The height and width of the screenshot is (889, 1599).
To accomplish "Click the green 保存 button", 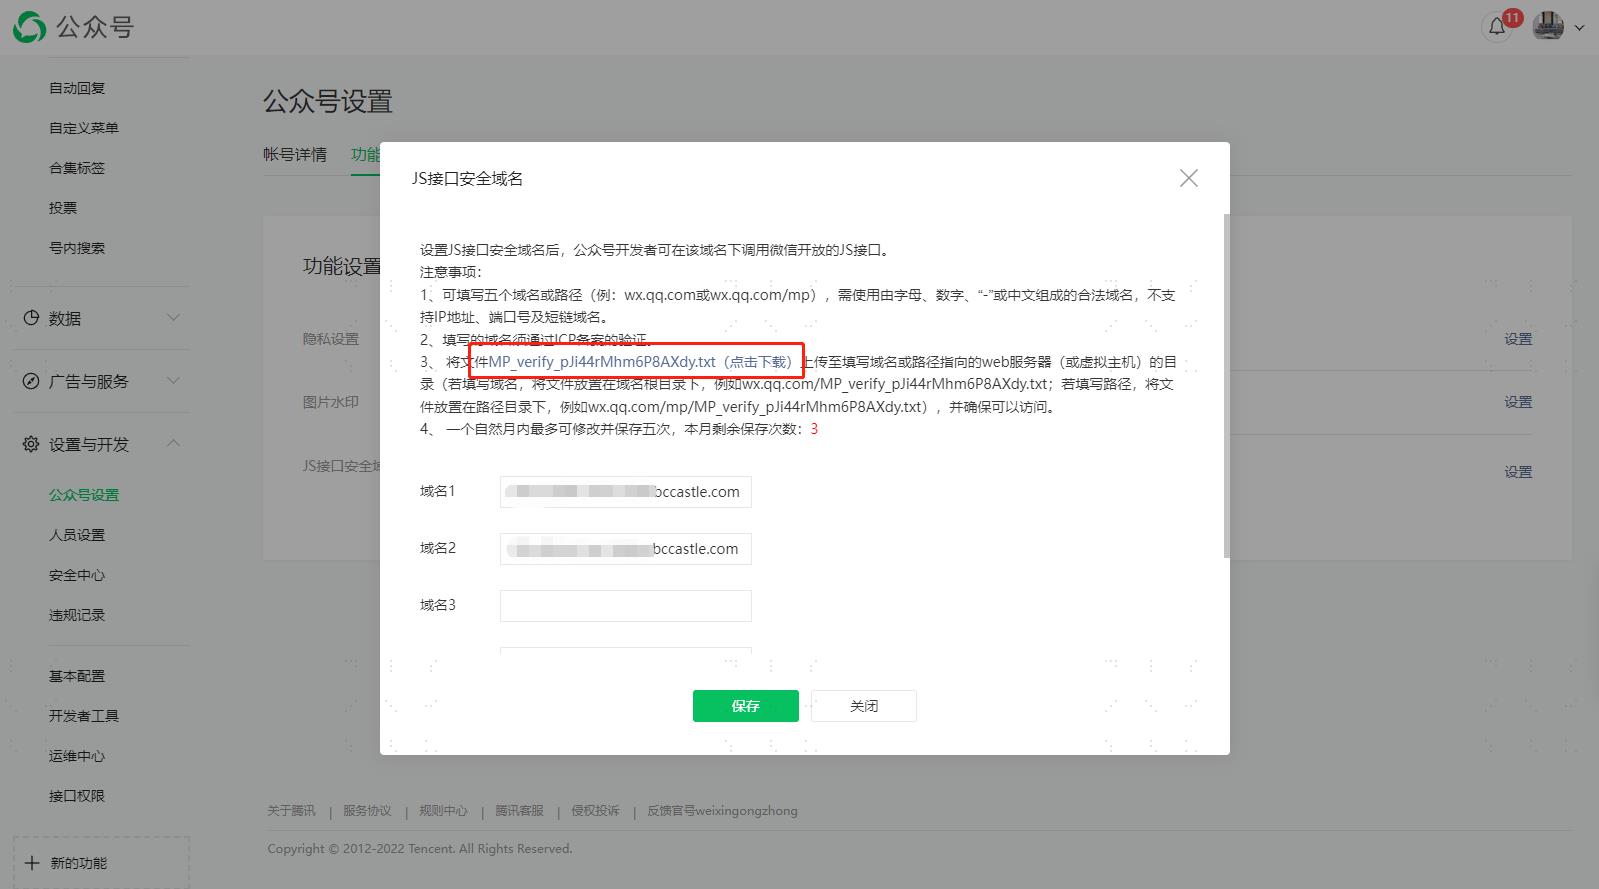I will (x=745, y=706).
